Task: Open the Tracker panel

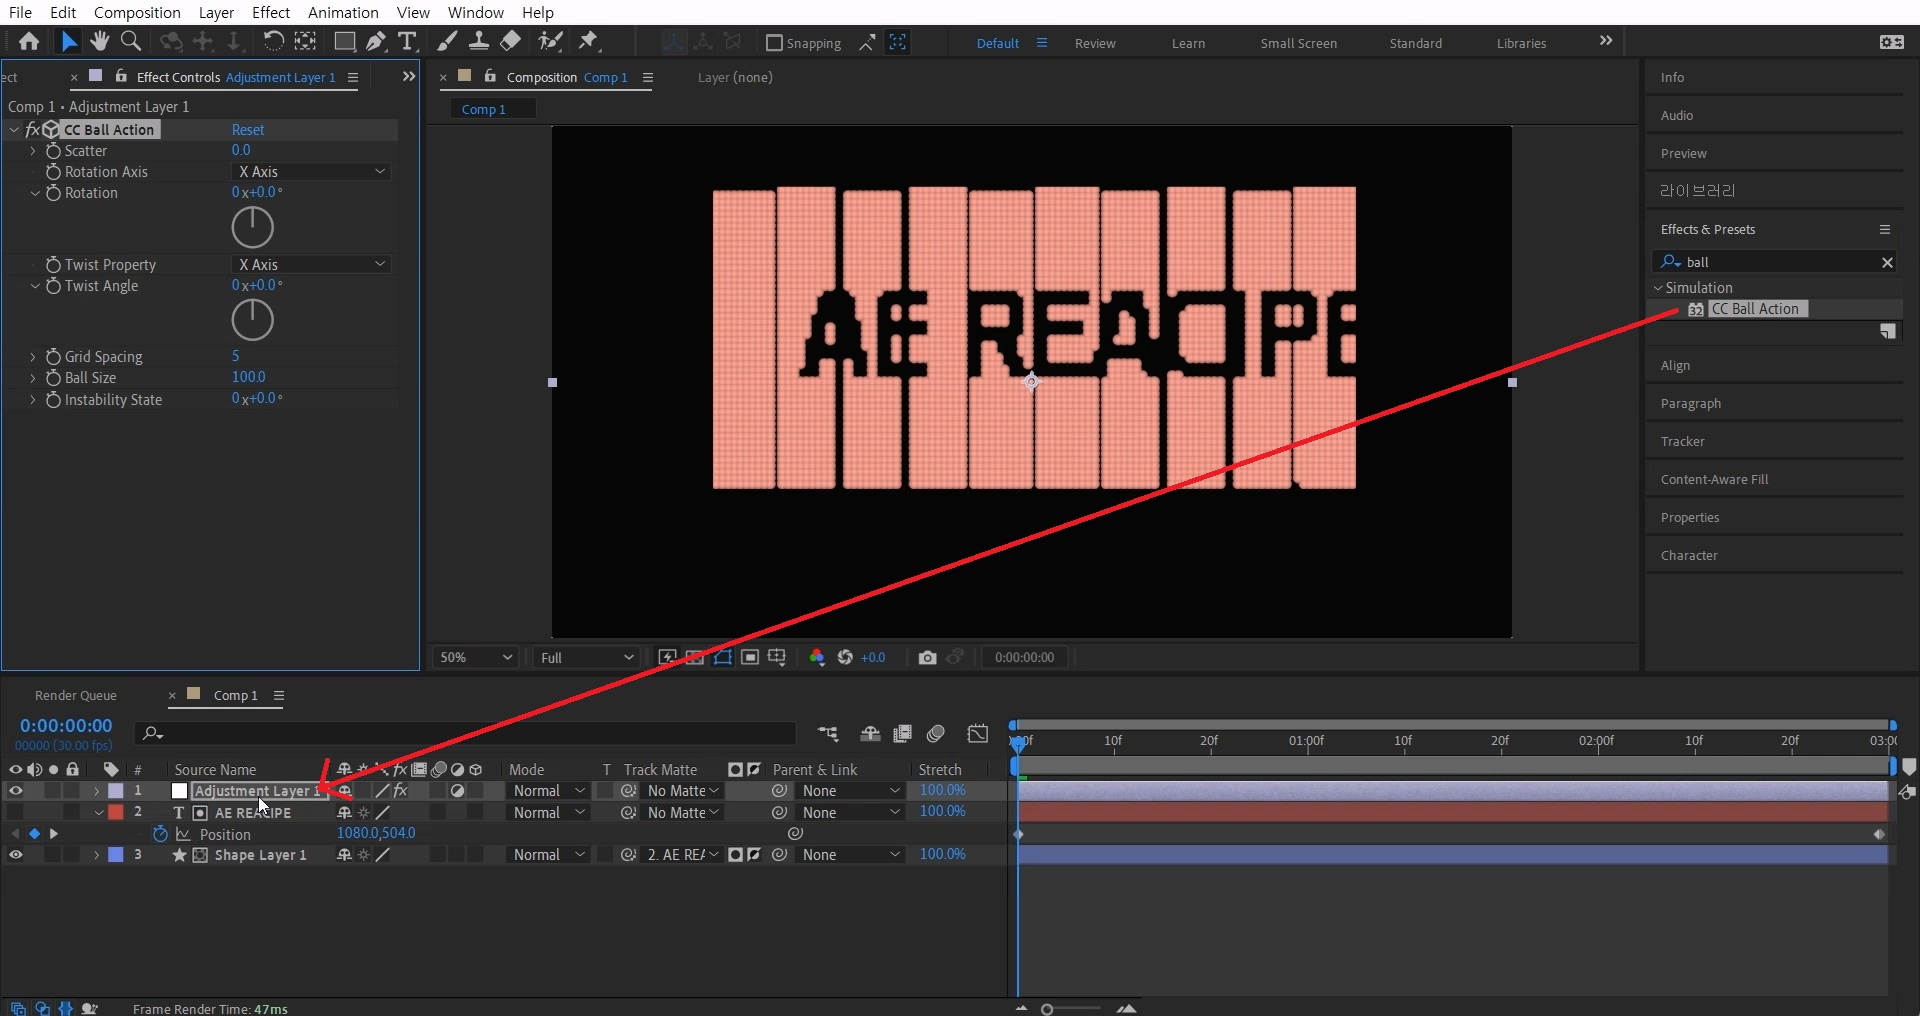Action: [1682, 442]
